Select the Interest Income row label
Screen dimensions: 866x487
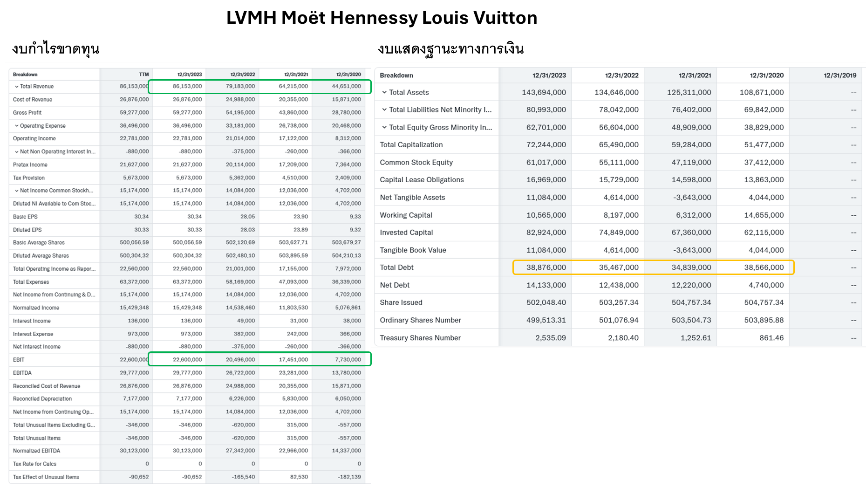tap(31, 321)
